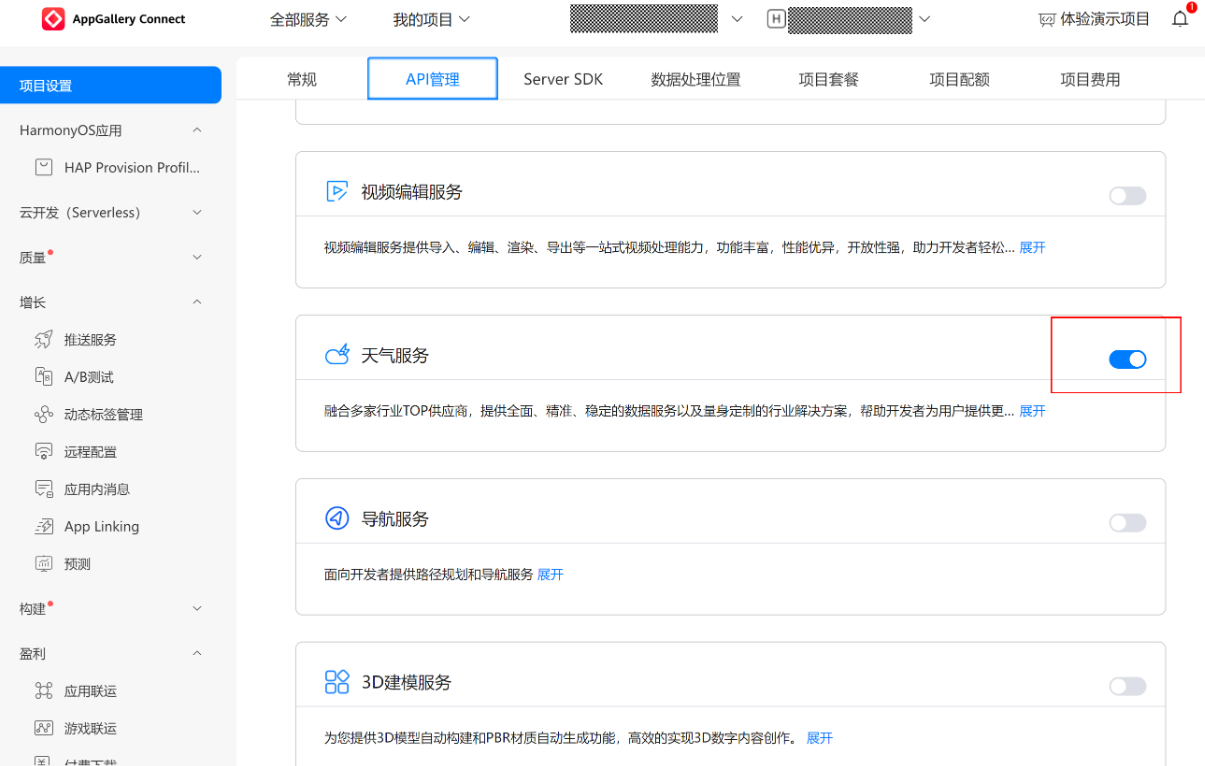Click the 远程配置 icon
Image resolution: width=1205 pixels, height=766 pixels.
click(x=44, y=452)
